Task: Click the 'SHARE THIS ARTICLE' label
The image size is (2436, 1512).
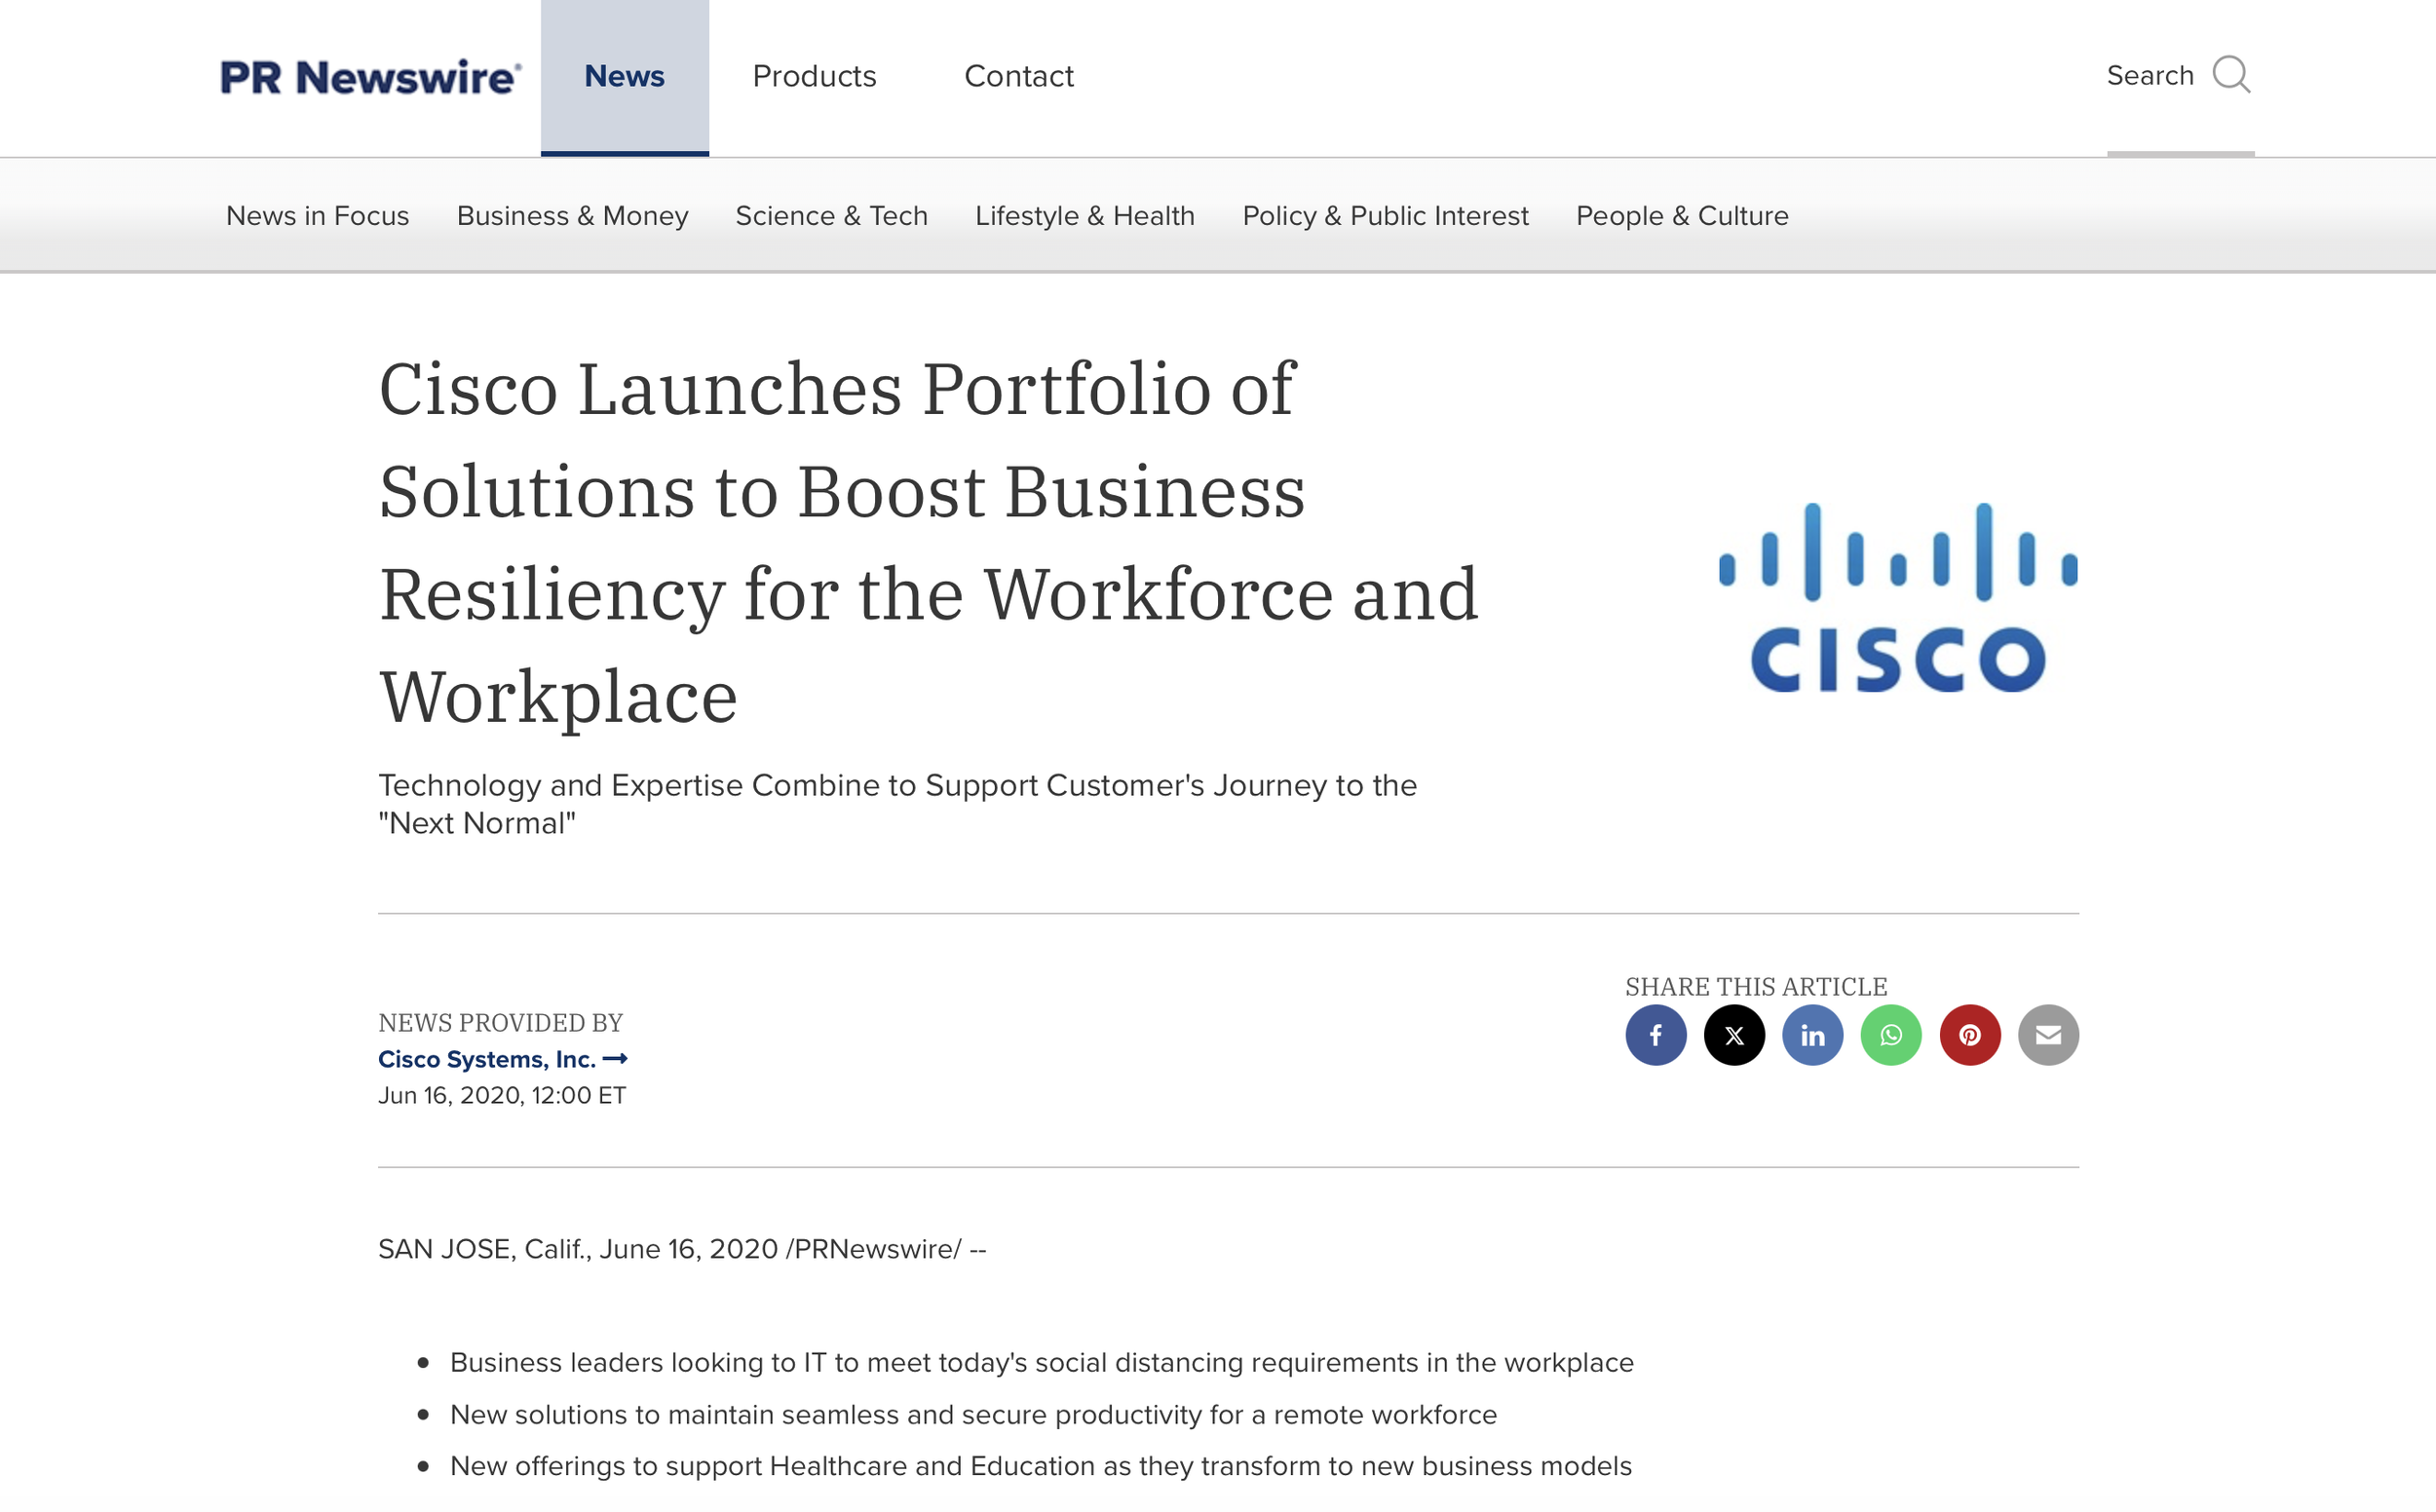Action: click(x=1756, y=987)
